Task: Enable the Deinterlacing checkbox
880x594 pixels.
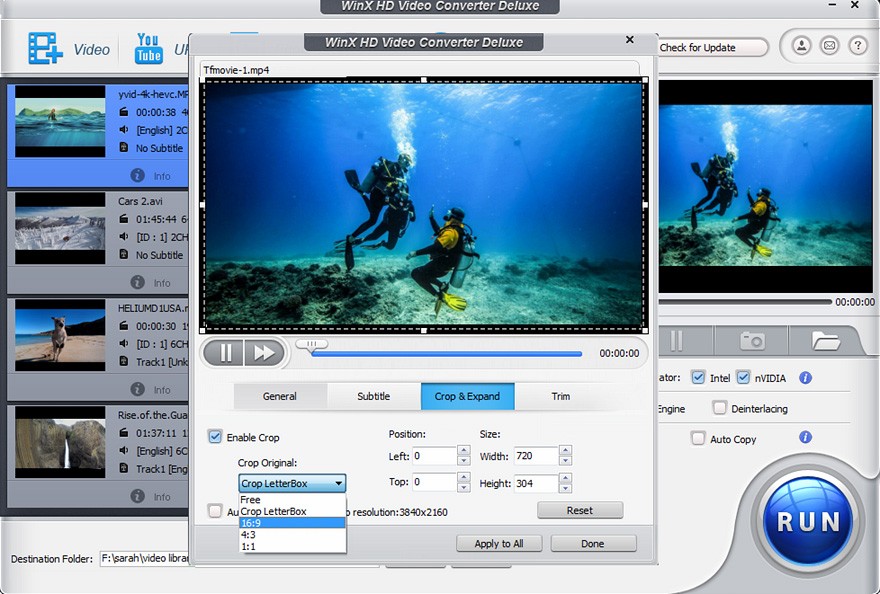Action: 719,408
